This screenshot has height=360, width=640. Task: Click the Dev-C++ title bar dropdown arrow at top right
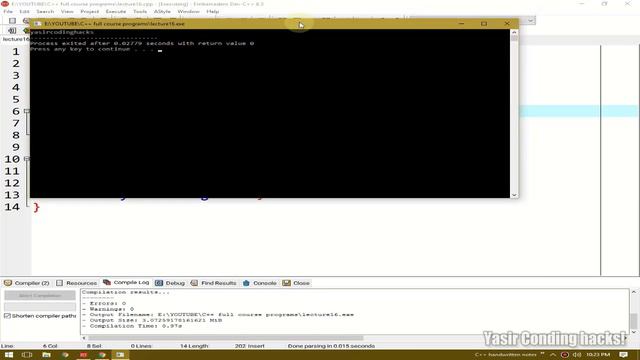(531, 20)
